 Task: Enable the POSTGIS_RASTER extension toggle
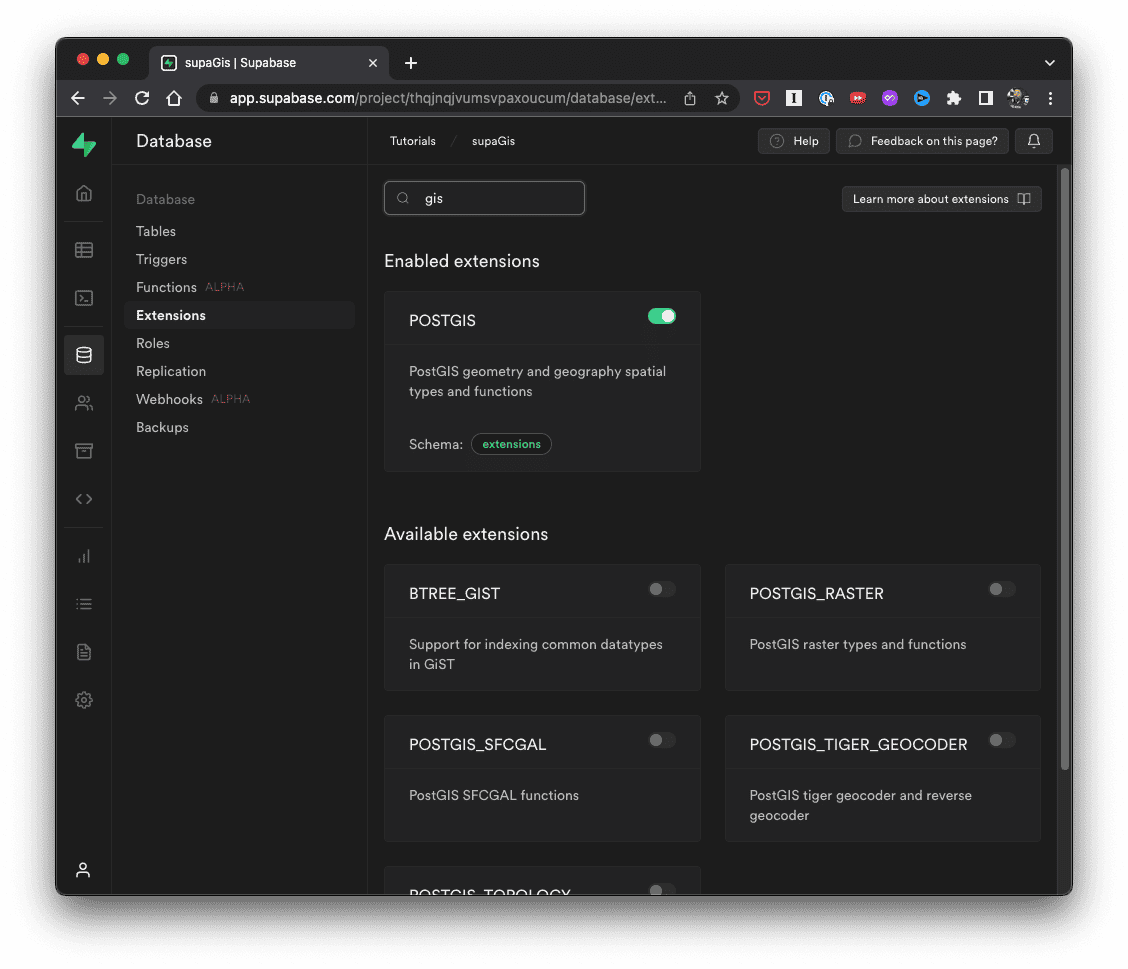click(1001, 589)
